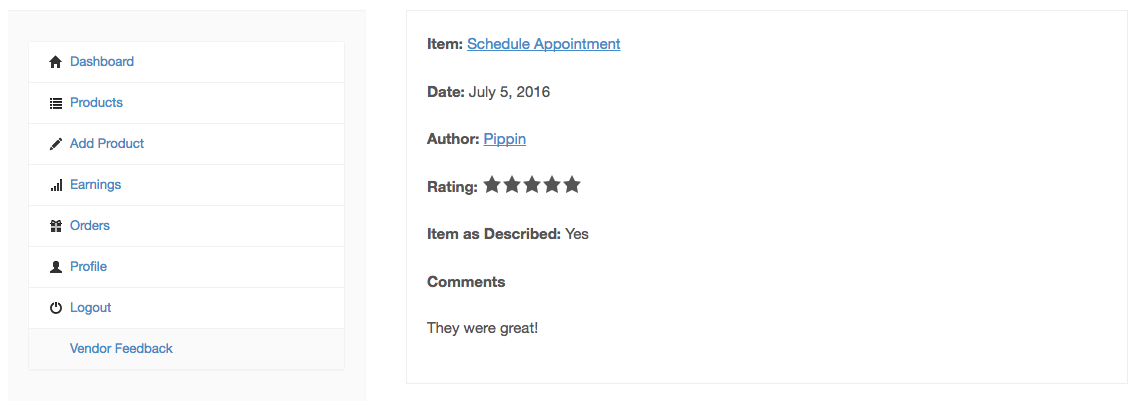The height and width of the screenshot is (413, 1144).
Task: Open the Dashboard menu item
Action: coord(102,62)
